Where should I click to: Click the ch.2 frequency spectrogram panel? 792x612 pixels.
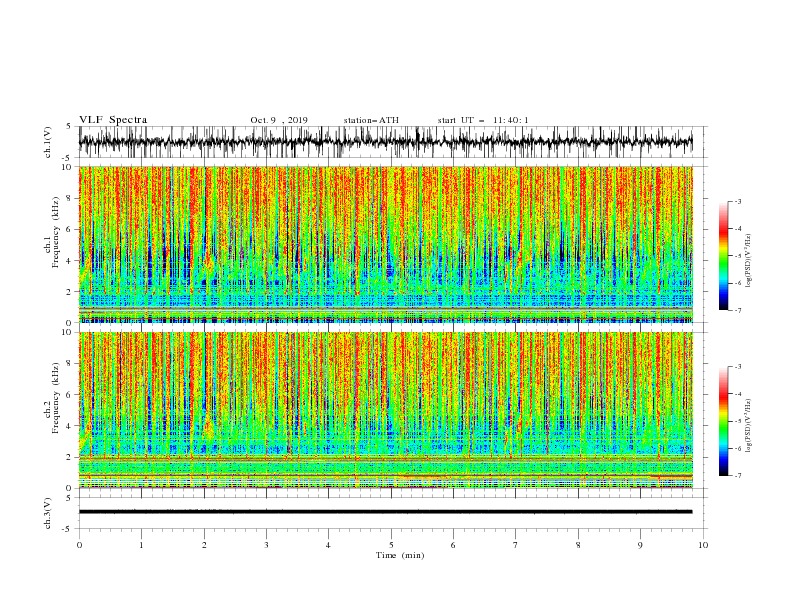point(385,410)
